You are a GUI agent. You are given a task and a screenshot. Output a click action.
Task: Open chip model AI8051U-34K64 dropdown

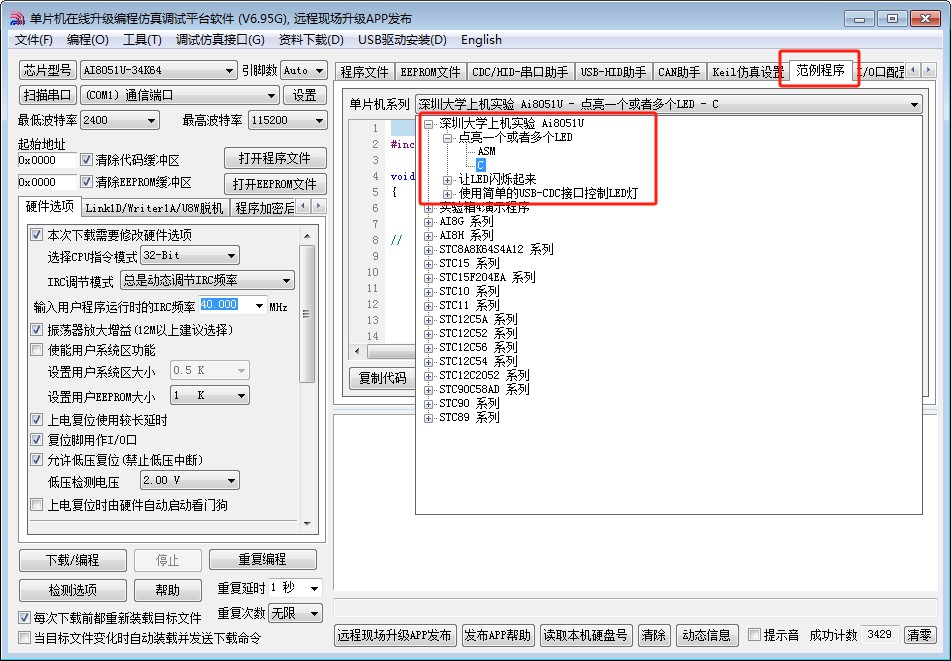pyautogui.click(x=158, y=70)
